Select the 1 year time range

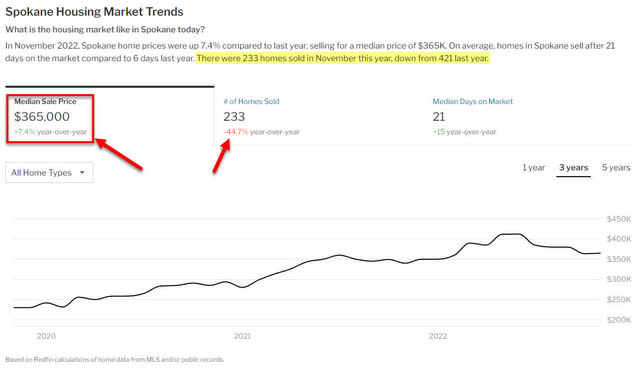(533, 168)
